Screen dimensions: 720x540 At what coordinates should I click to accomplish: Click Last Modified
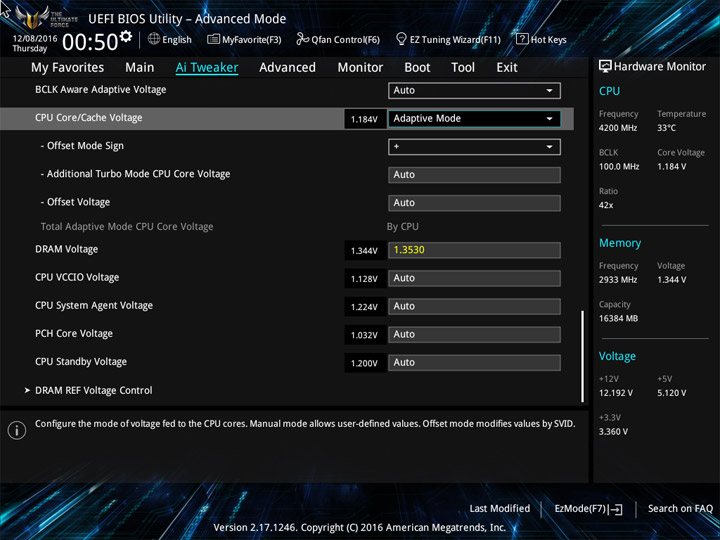point(500,508)
